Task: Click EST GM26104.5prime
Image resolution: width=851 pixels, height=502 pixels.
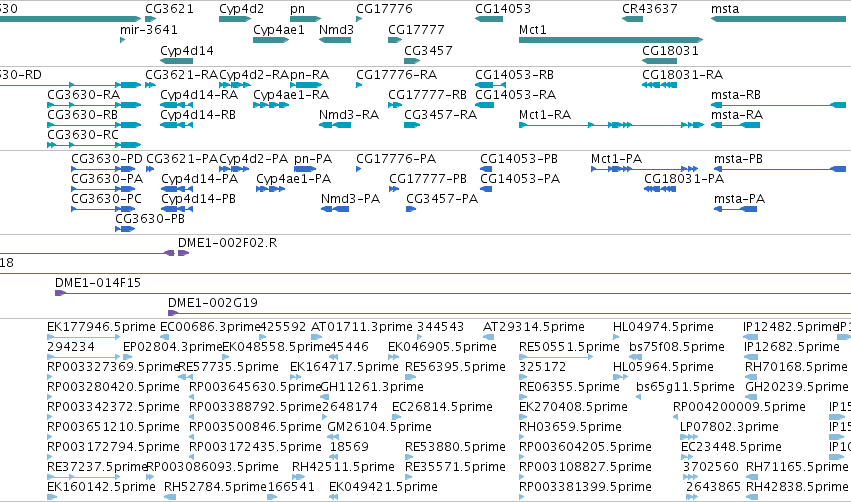Action: (379, 427)
